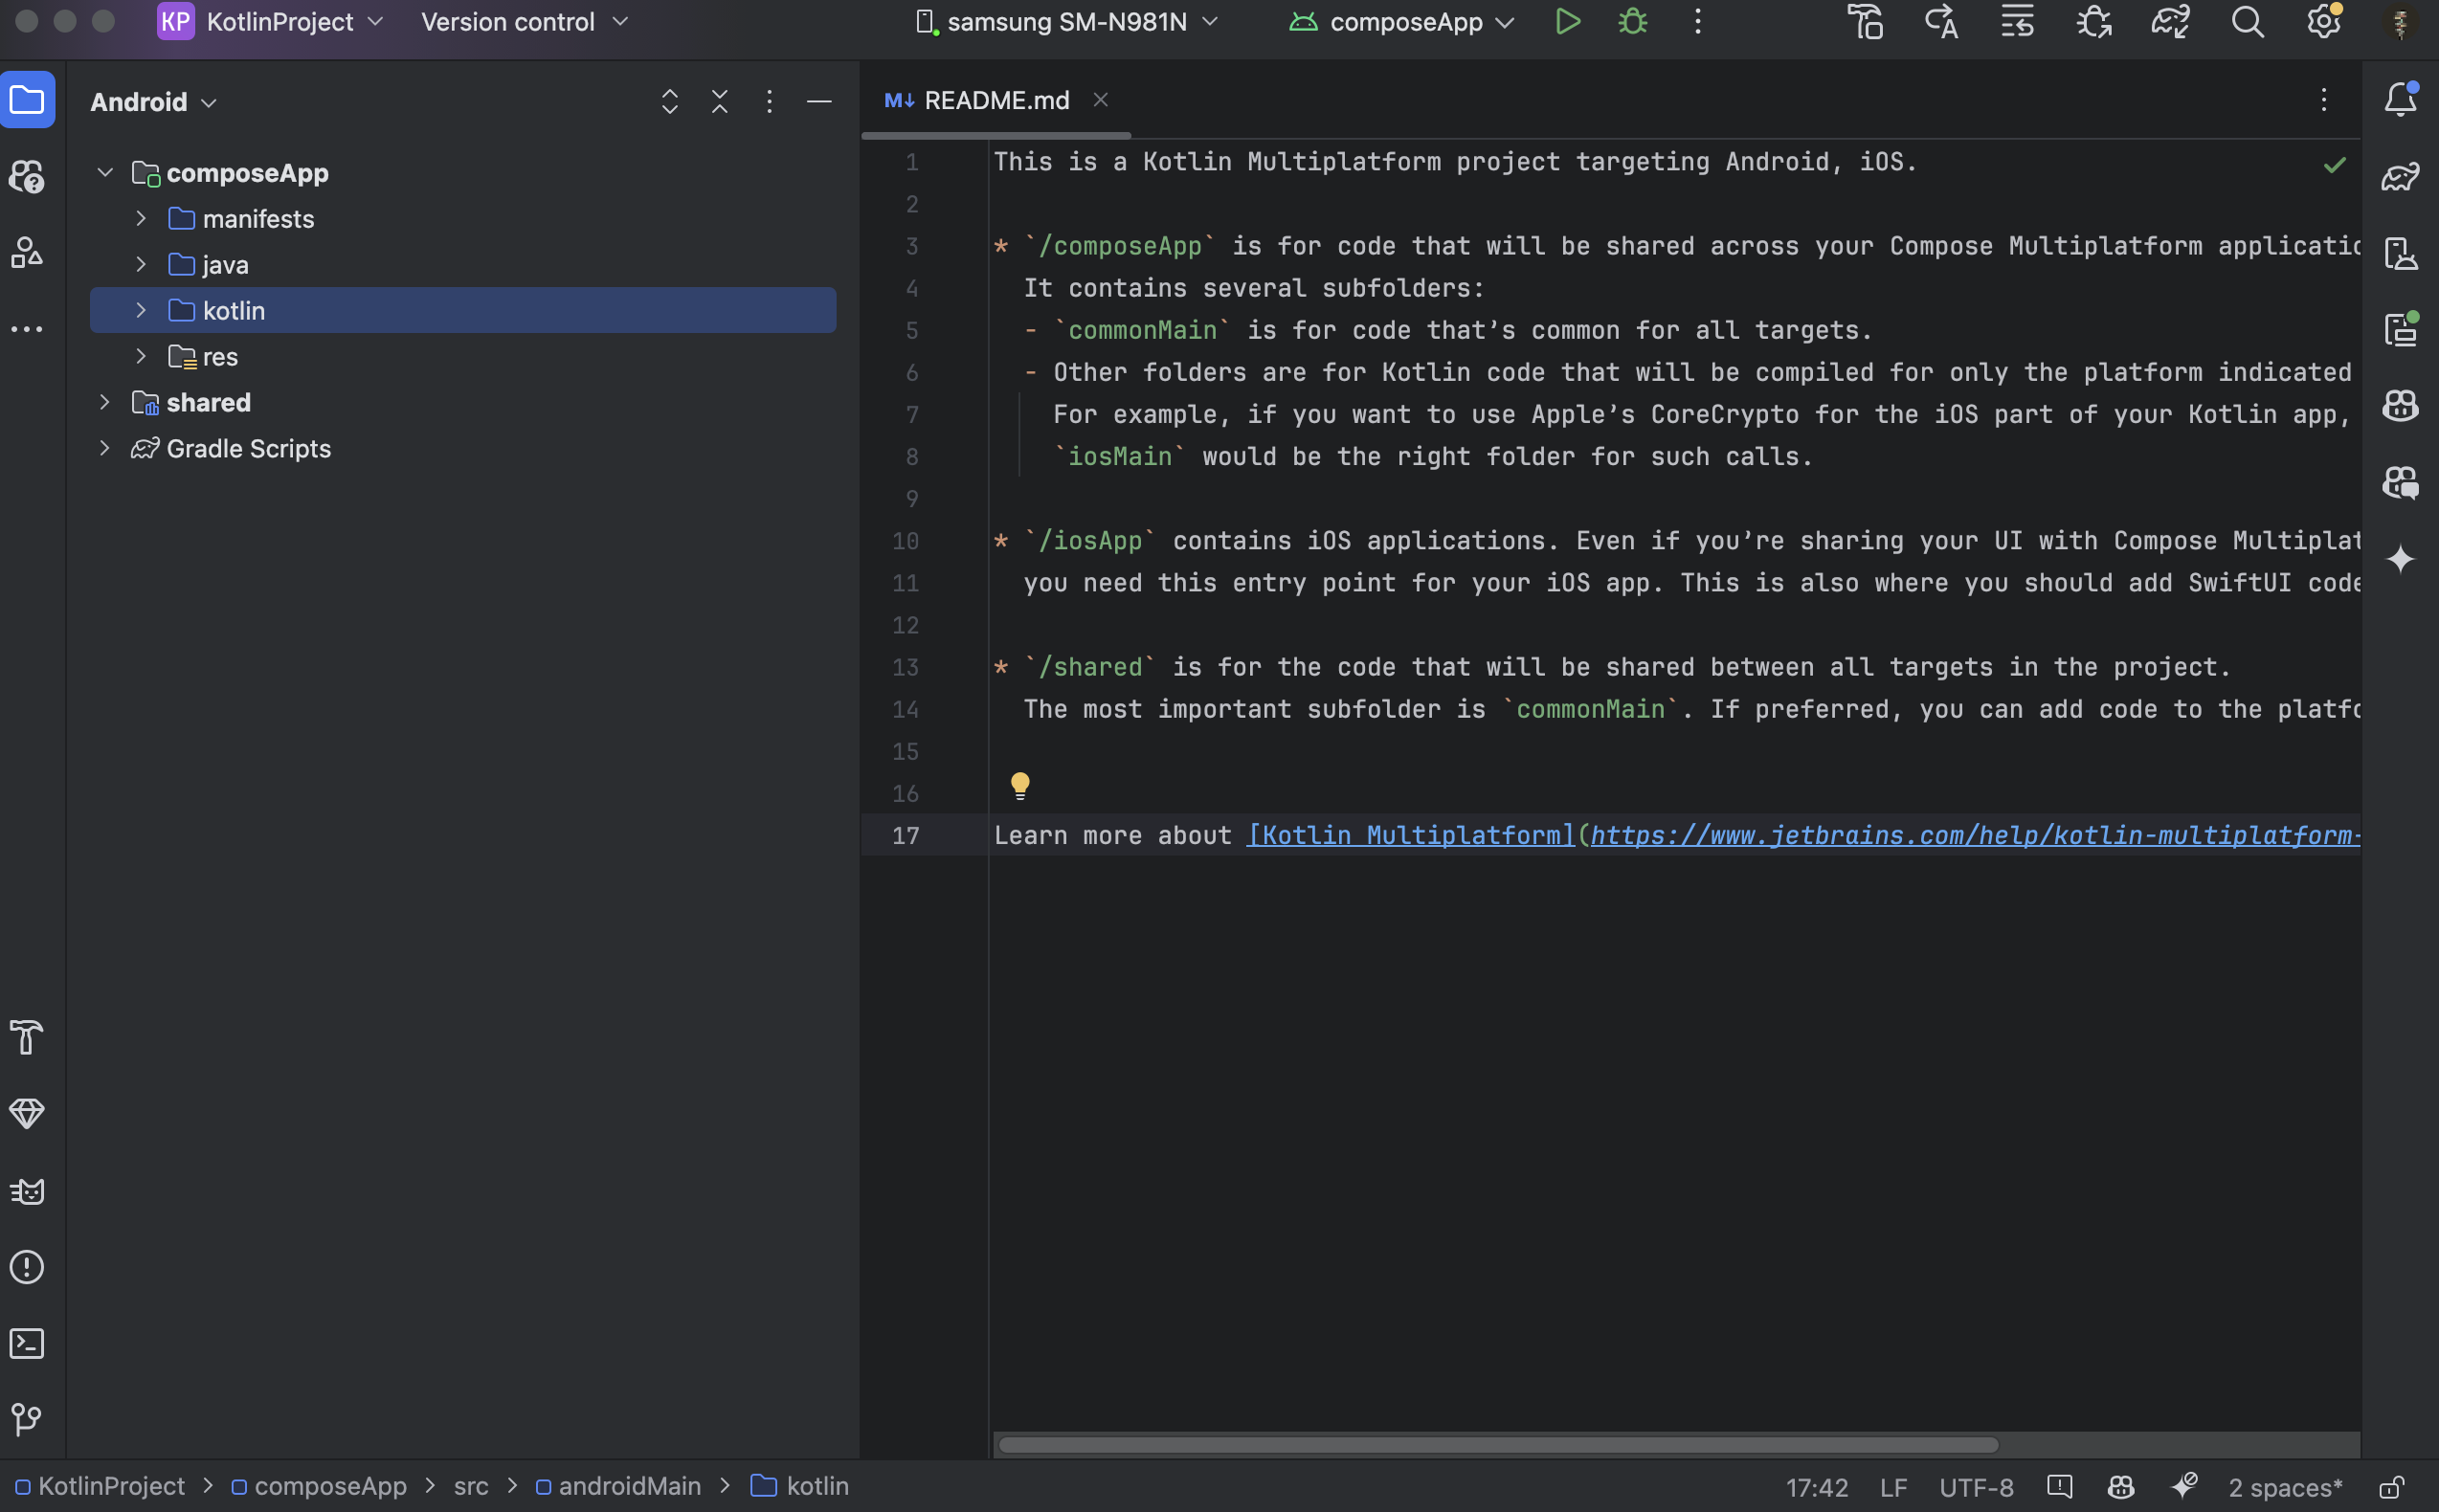2439x1512 pixels.
Task: Open the Git version control tool window
Action: click(x=27, y=1418)
